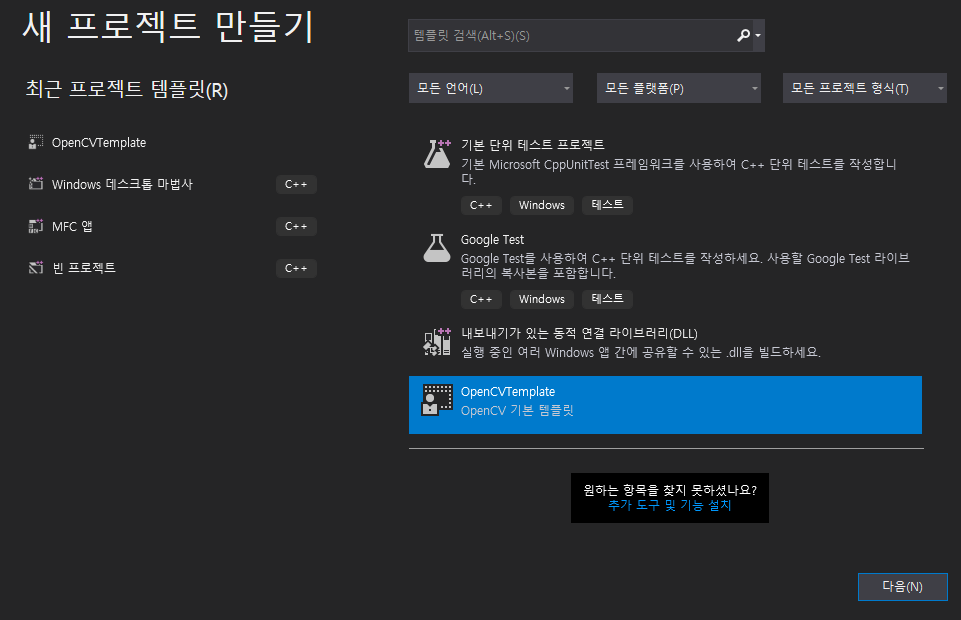
Task: Click the 기본 Microsoft CppUnitTest description text
Action: coord(678,172)
